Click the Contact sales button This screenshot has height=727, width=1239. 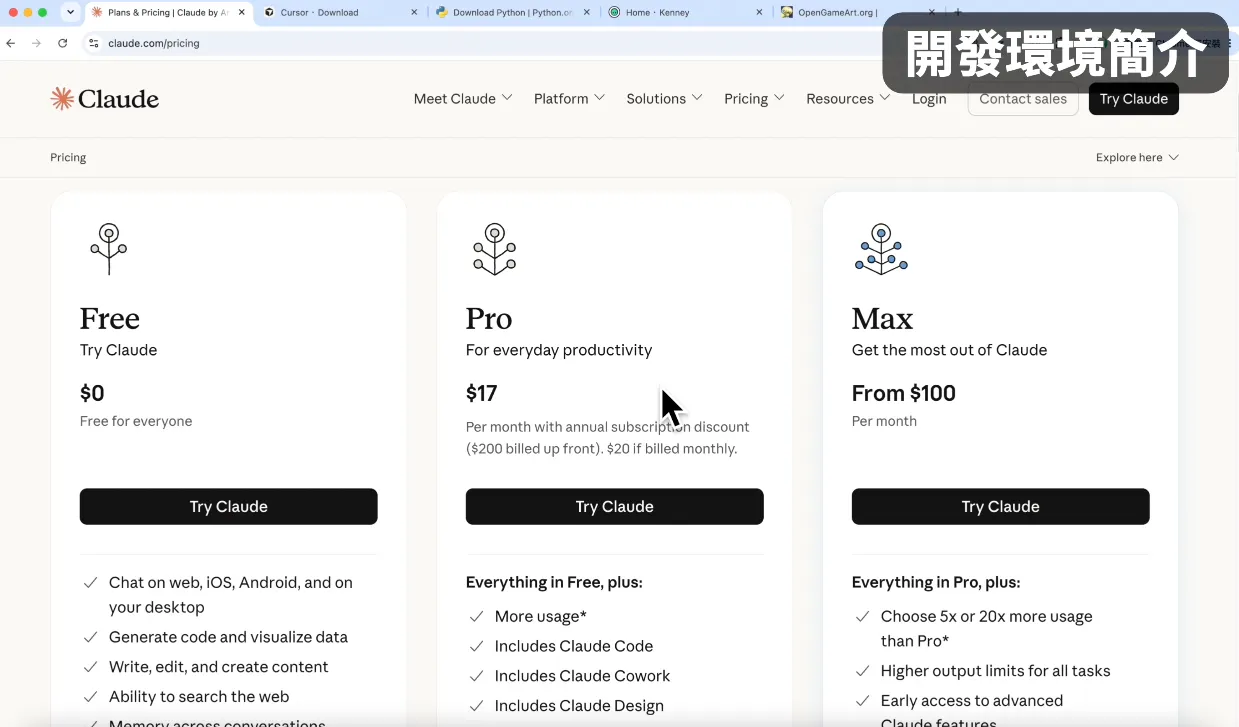tap(1023, 98)
